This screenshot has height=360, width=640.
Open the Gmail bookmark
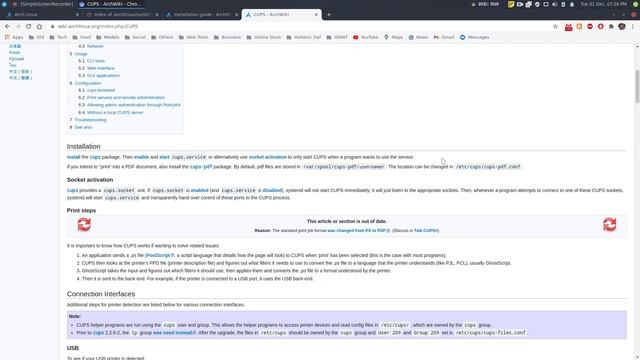[444, 37]
